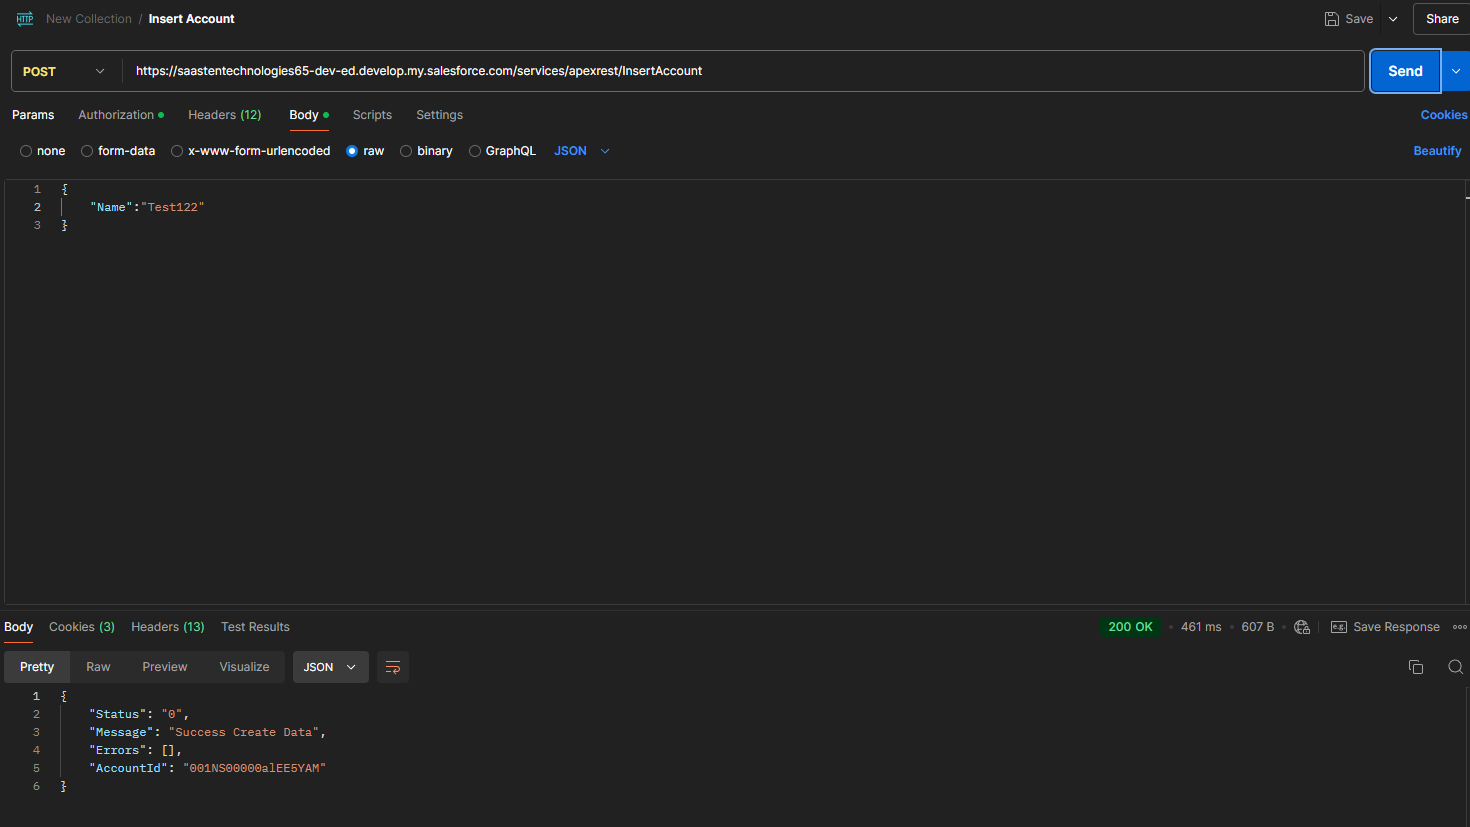Viewport: 1470px width, 827px height.
Task: Open the request Headers (12) tab
Action: [x=225, y=115]
